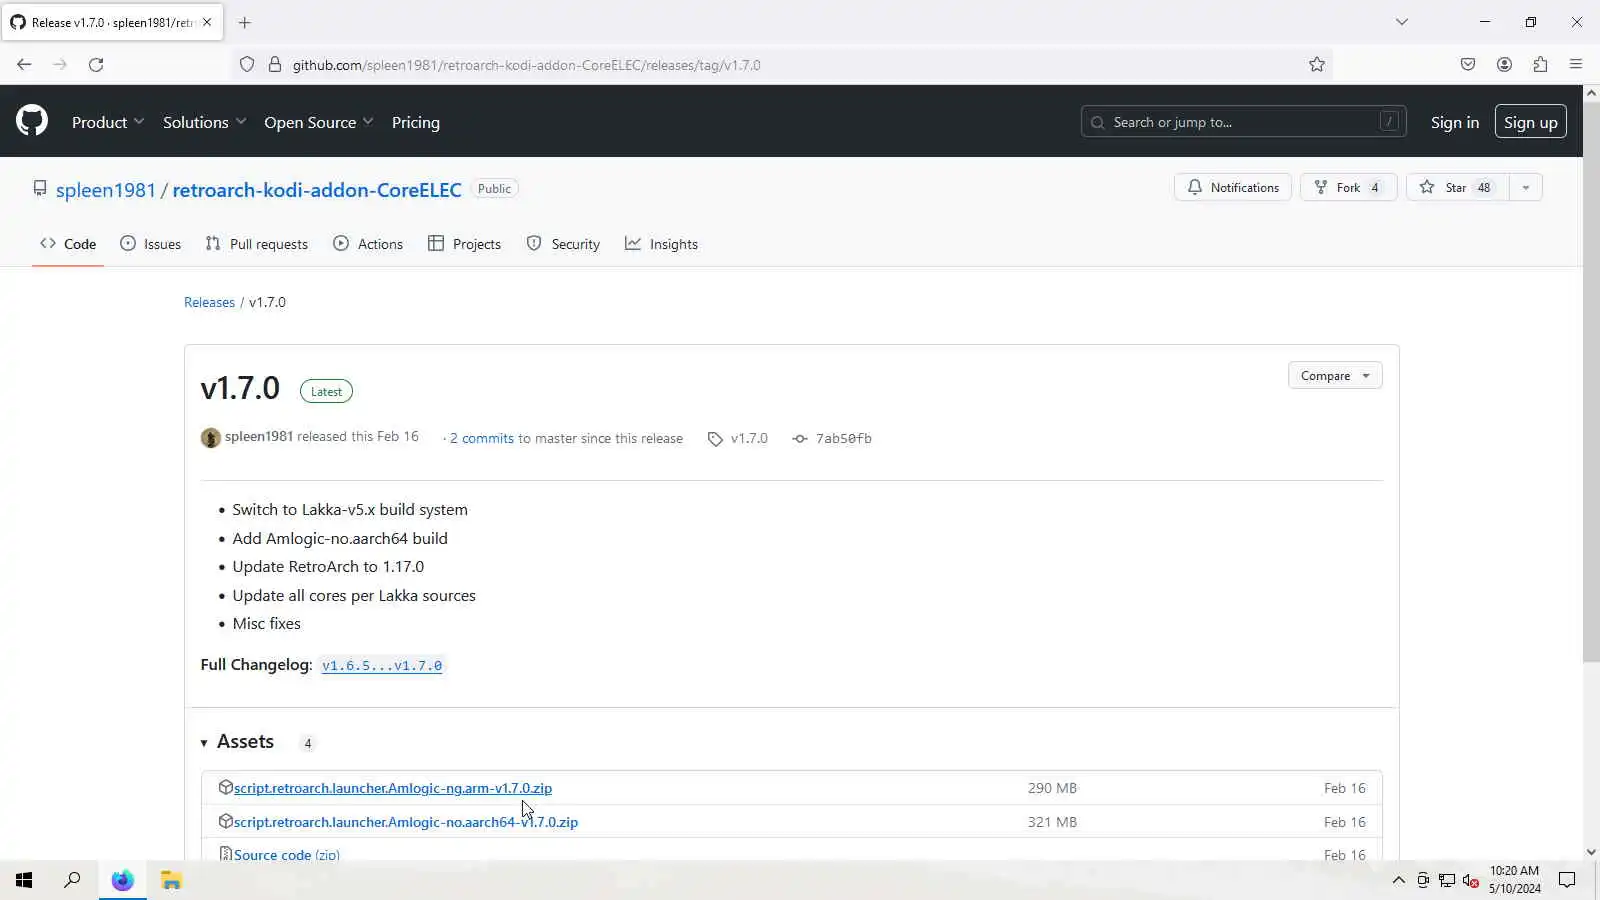1600x900 pixels.
Task: Open network status tray icon
Action: pos(1447,880)
